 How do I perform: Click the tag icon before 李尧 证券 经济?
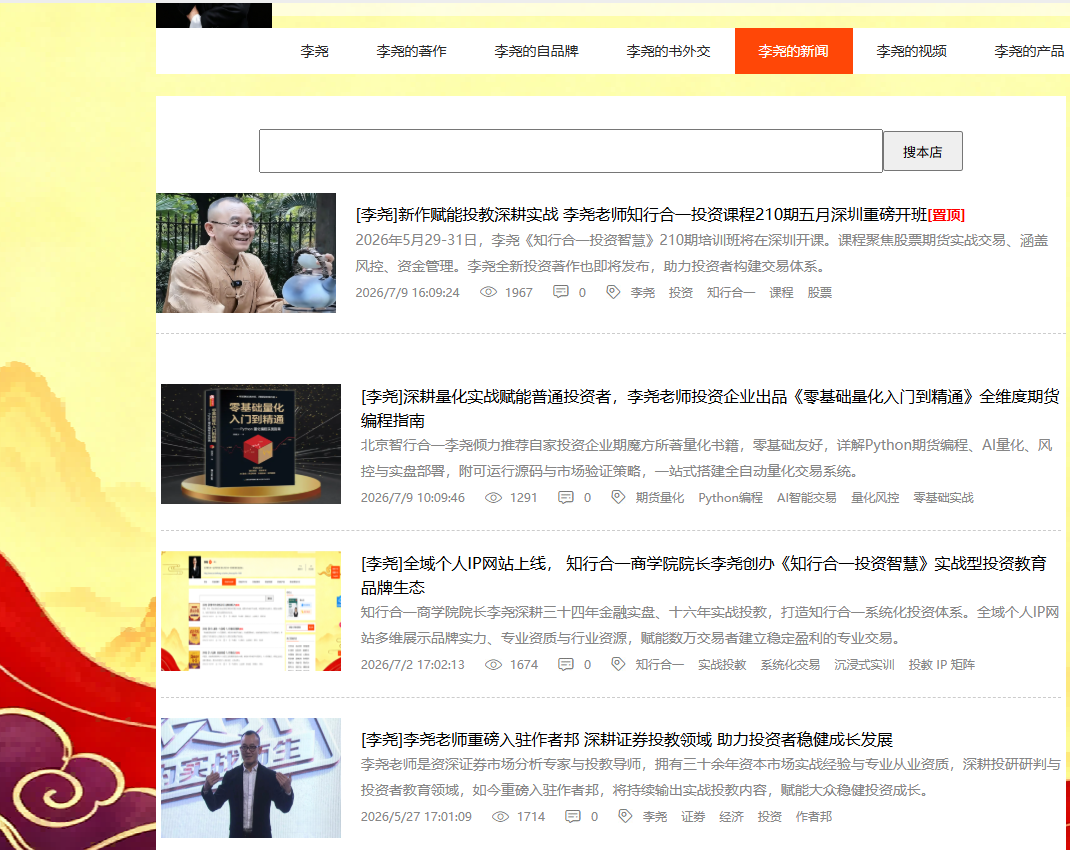pyautogui.click(x=624, y=816)
